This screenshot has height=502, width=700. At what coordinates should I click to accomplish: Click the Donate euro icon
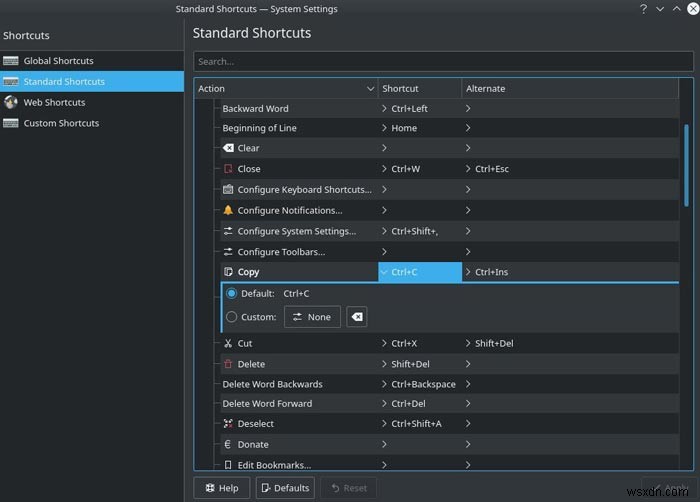(x=228, y=444)
